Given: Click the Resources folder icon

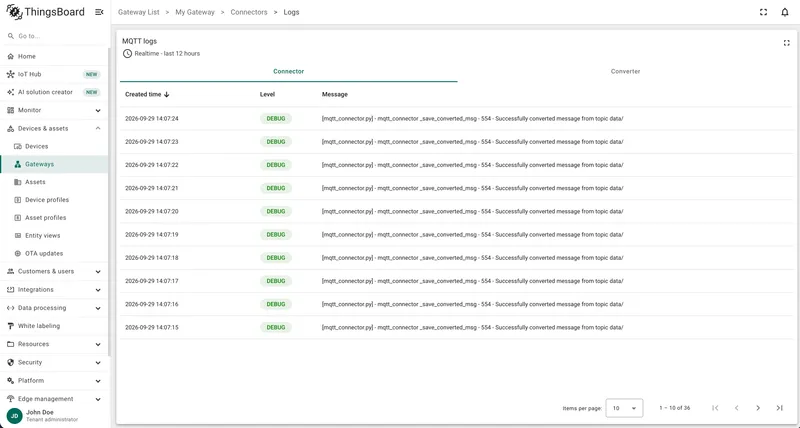Looking at the screenshot, I should pos(11,344).
